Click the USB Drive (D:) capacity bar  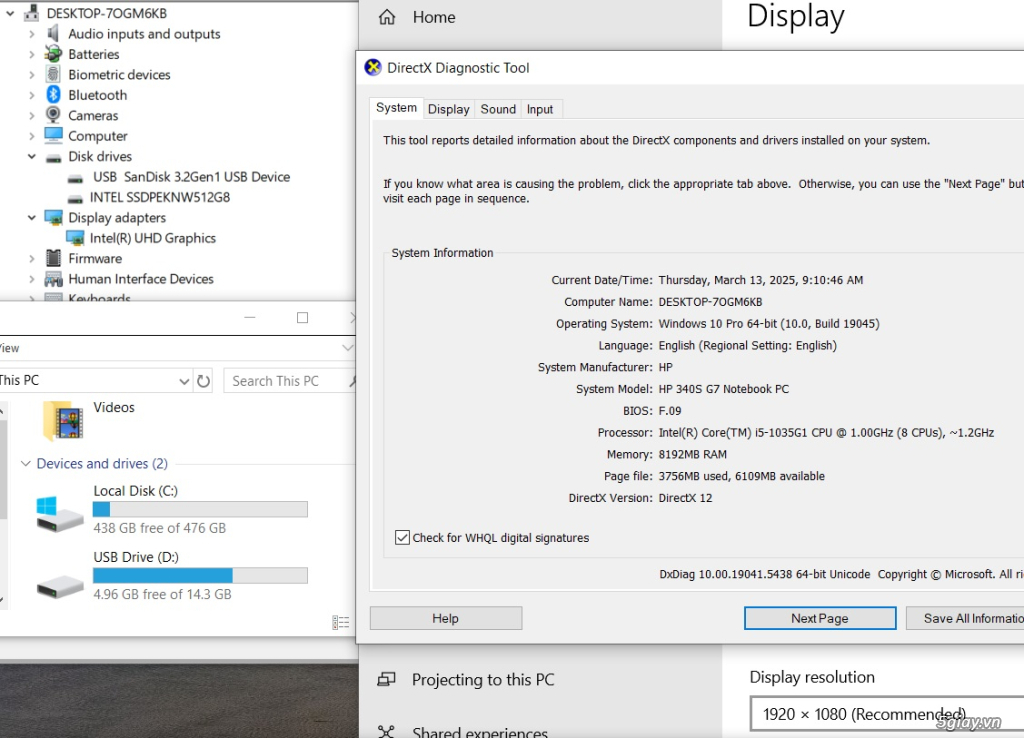click(x=200, y=575)
